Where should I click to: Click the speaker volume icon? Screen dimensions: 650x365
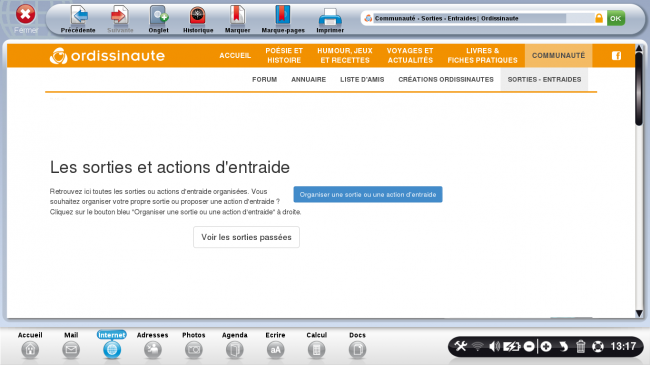(494, 346)
